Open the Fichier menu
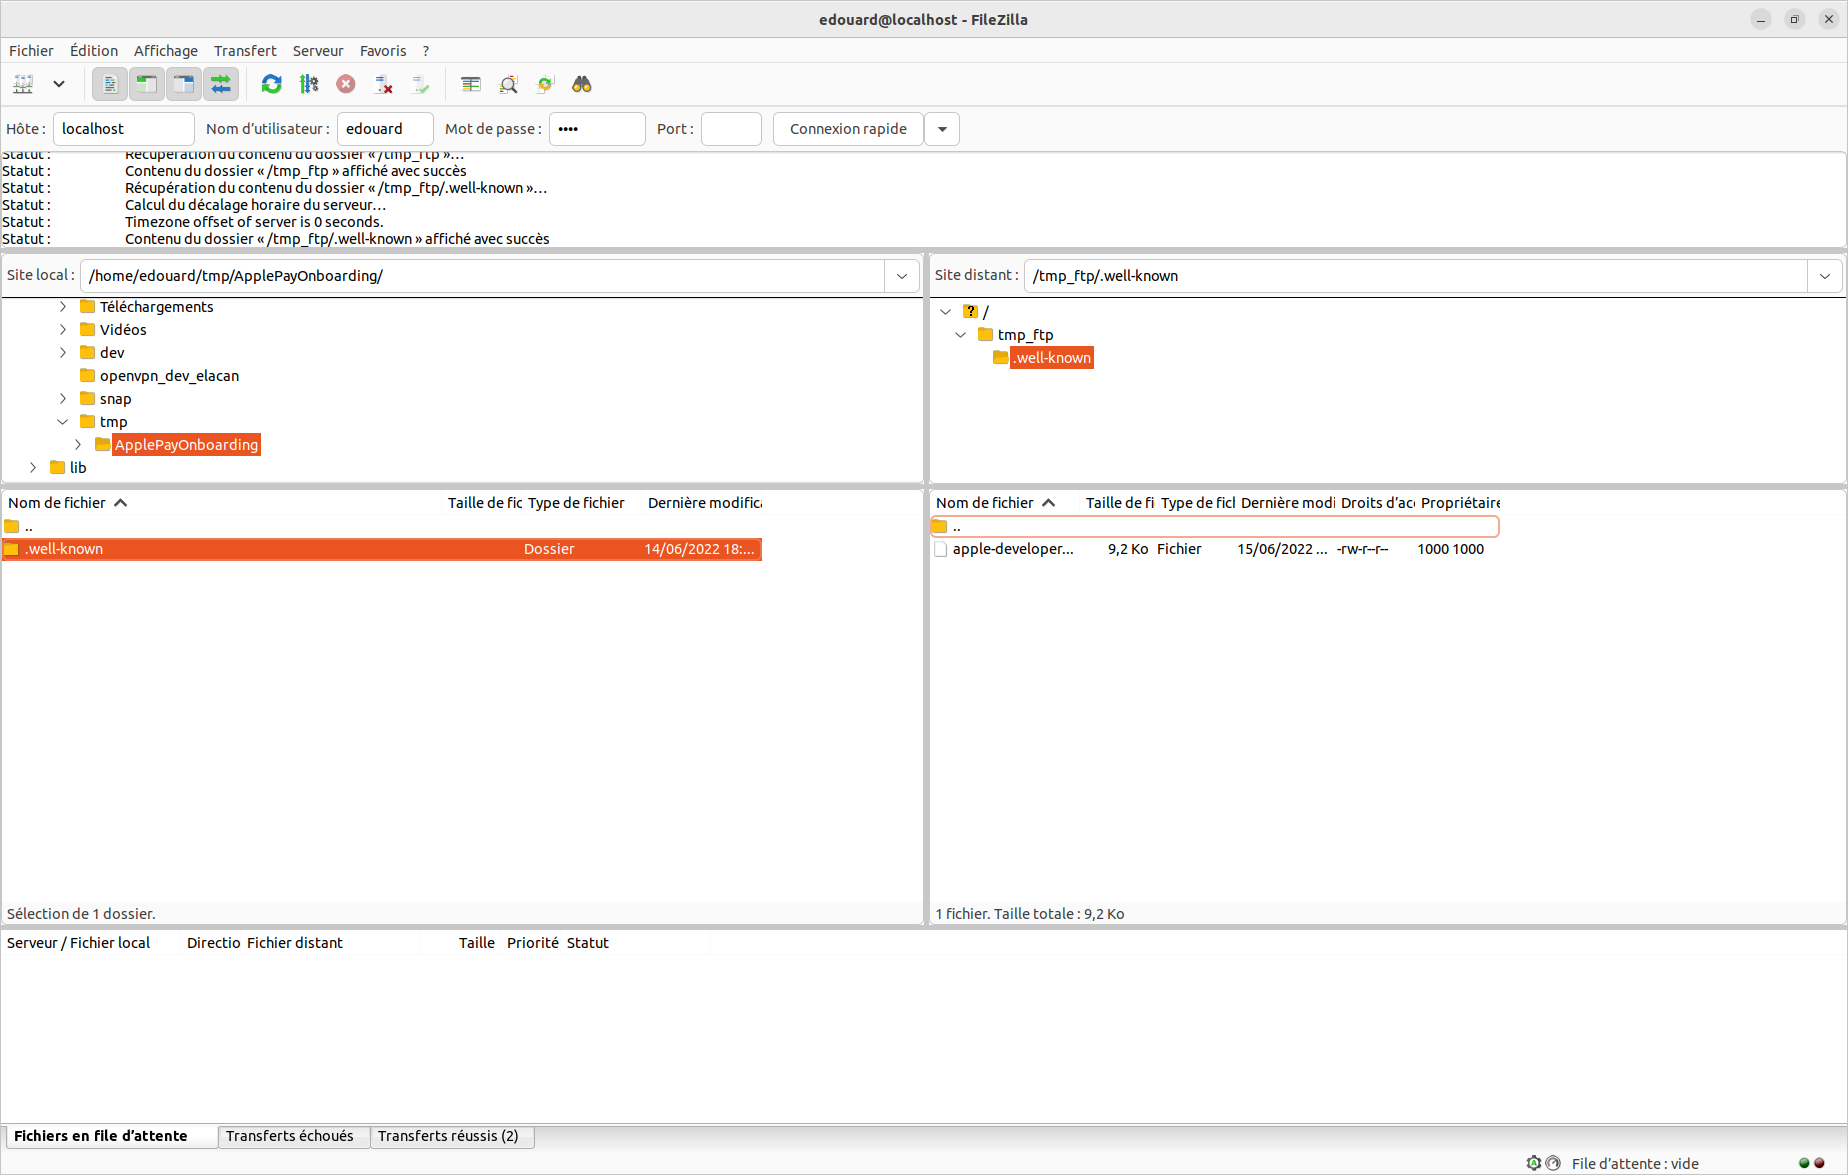The width and height of the screenshot is (1848, 1175). tap(31, 51)
